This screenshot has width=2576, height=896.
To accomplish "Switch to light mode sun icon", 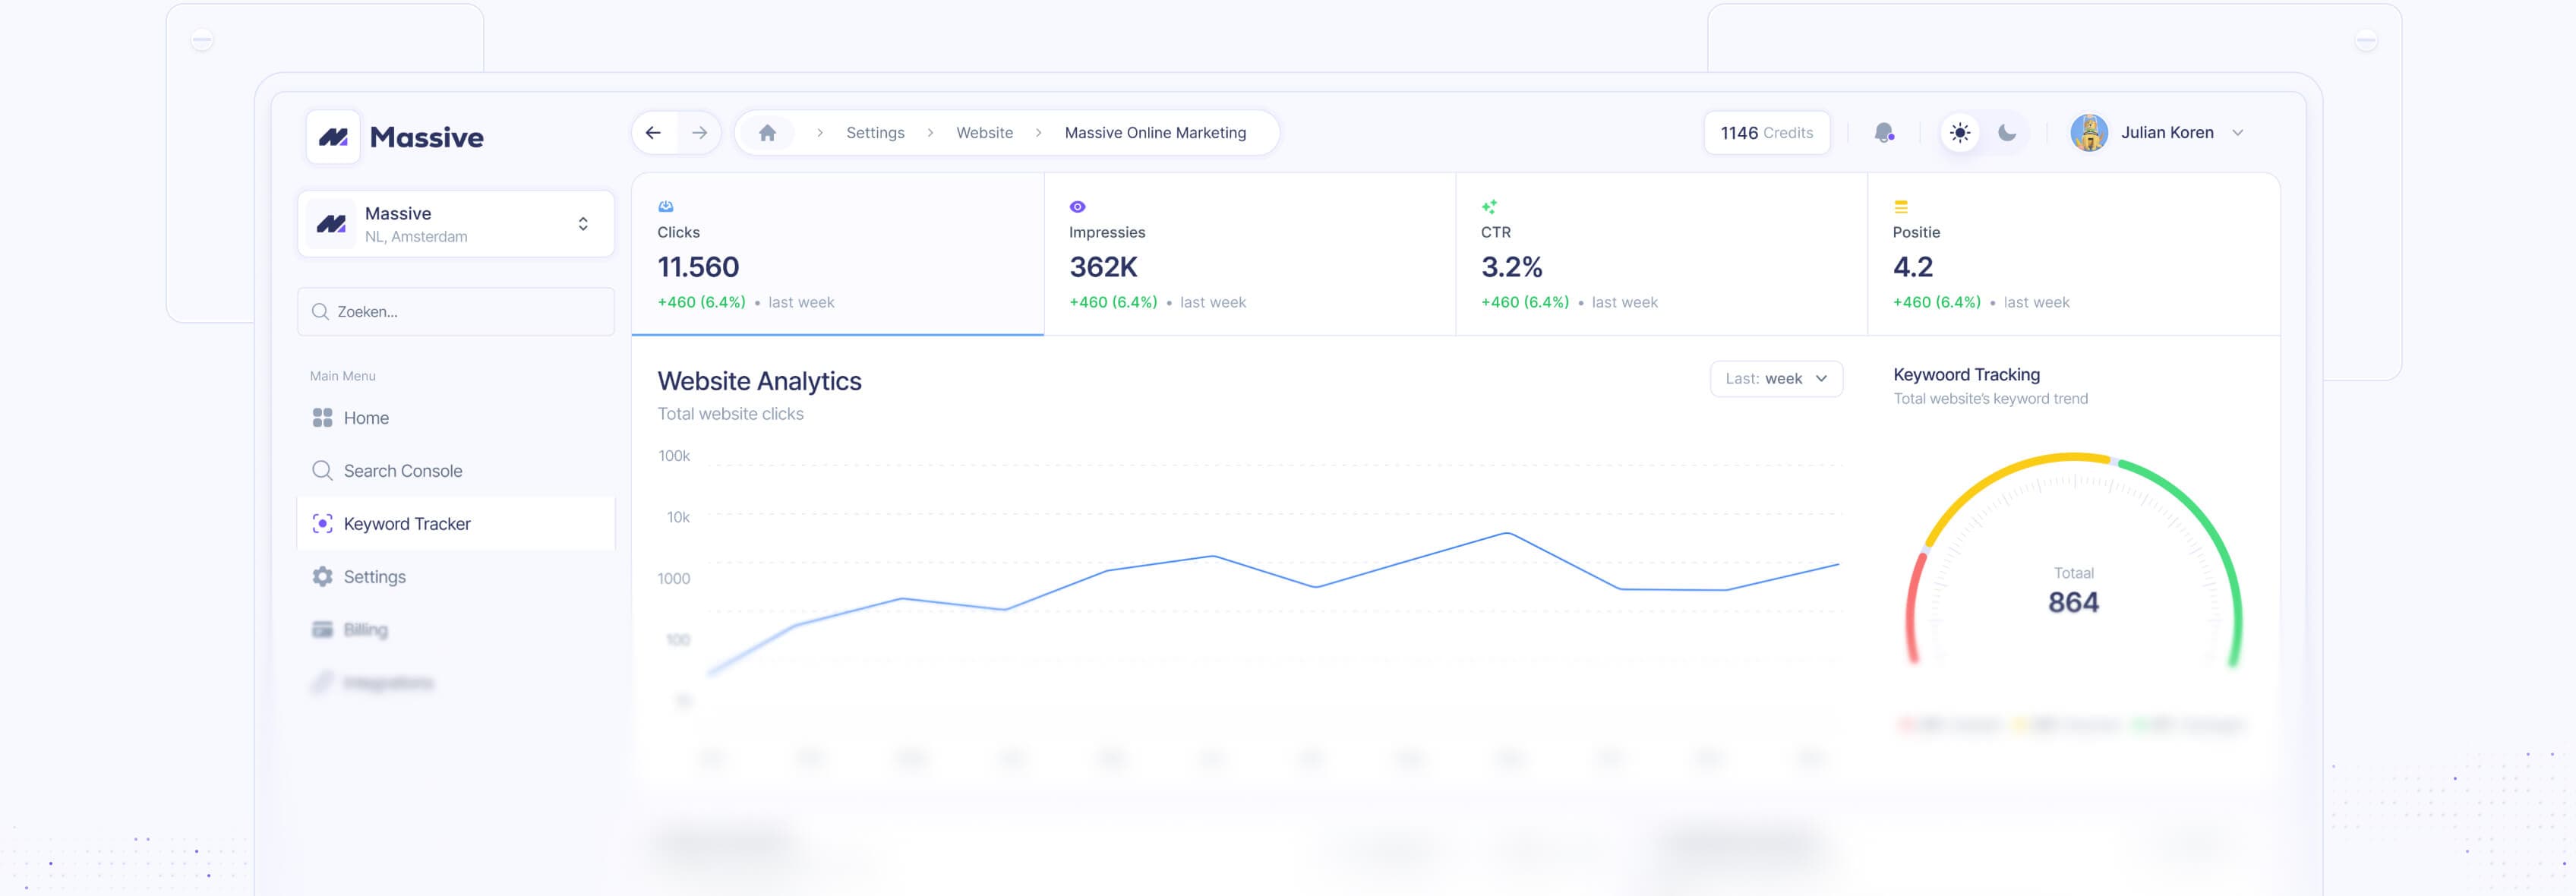I will pos(1960,133).
